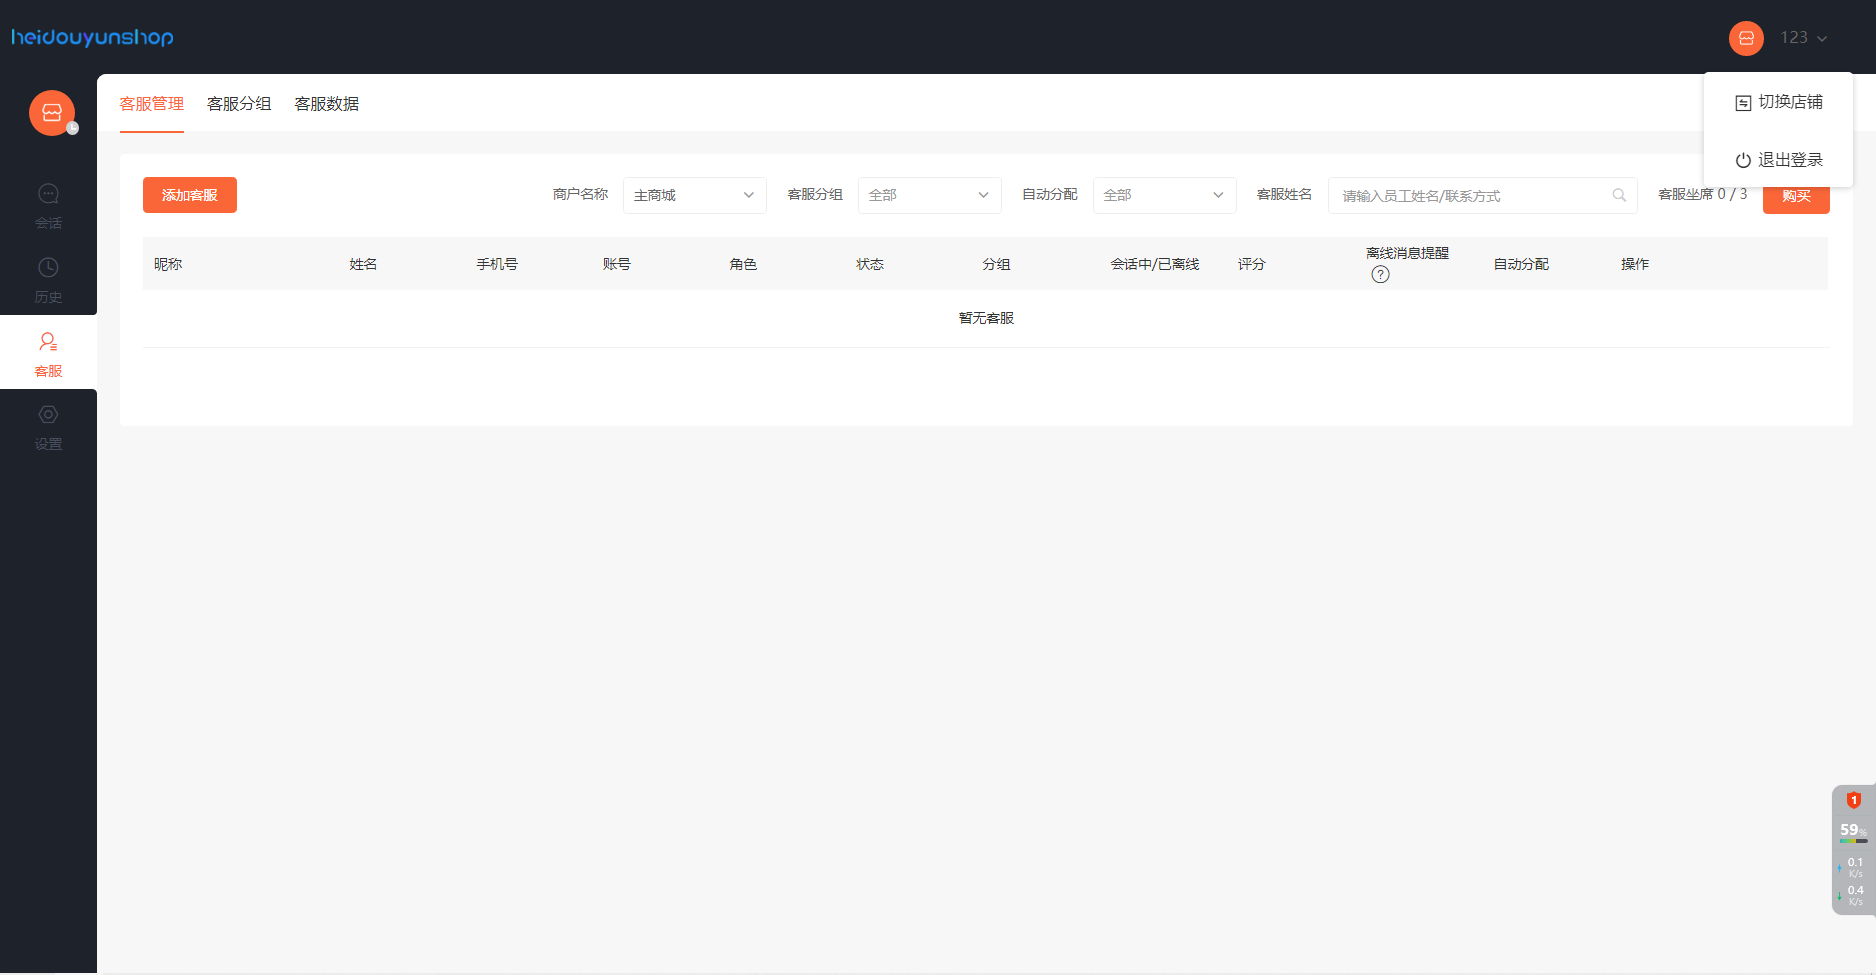
Task: Click the help icon under 离线消息提醒
Action: [1380, 275]
